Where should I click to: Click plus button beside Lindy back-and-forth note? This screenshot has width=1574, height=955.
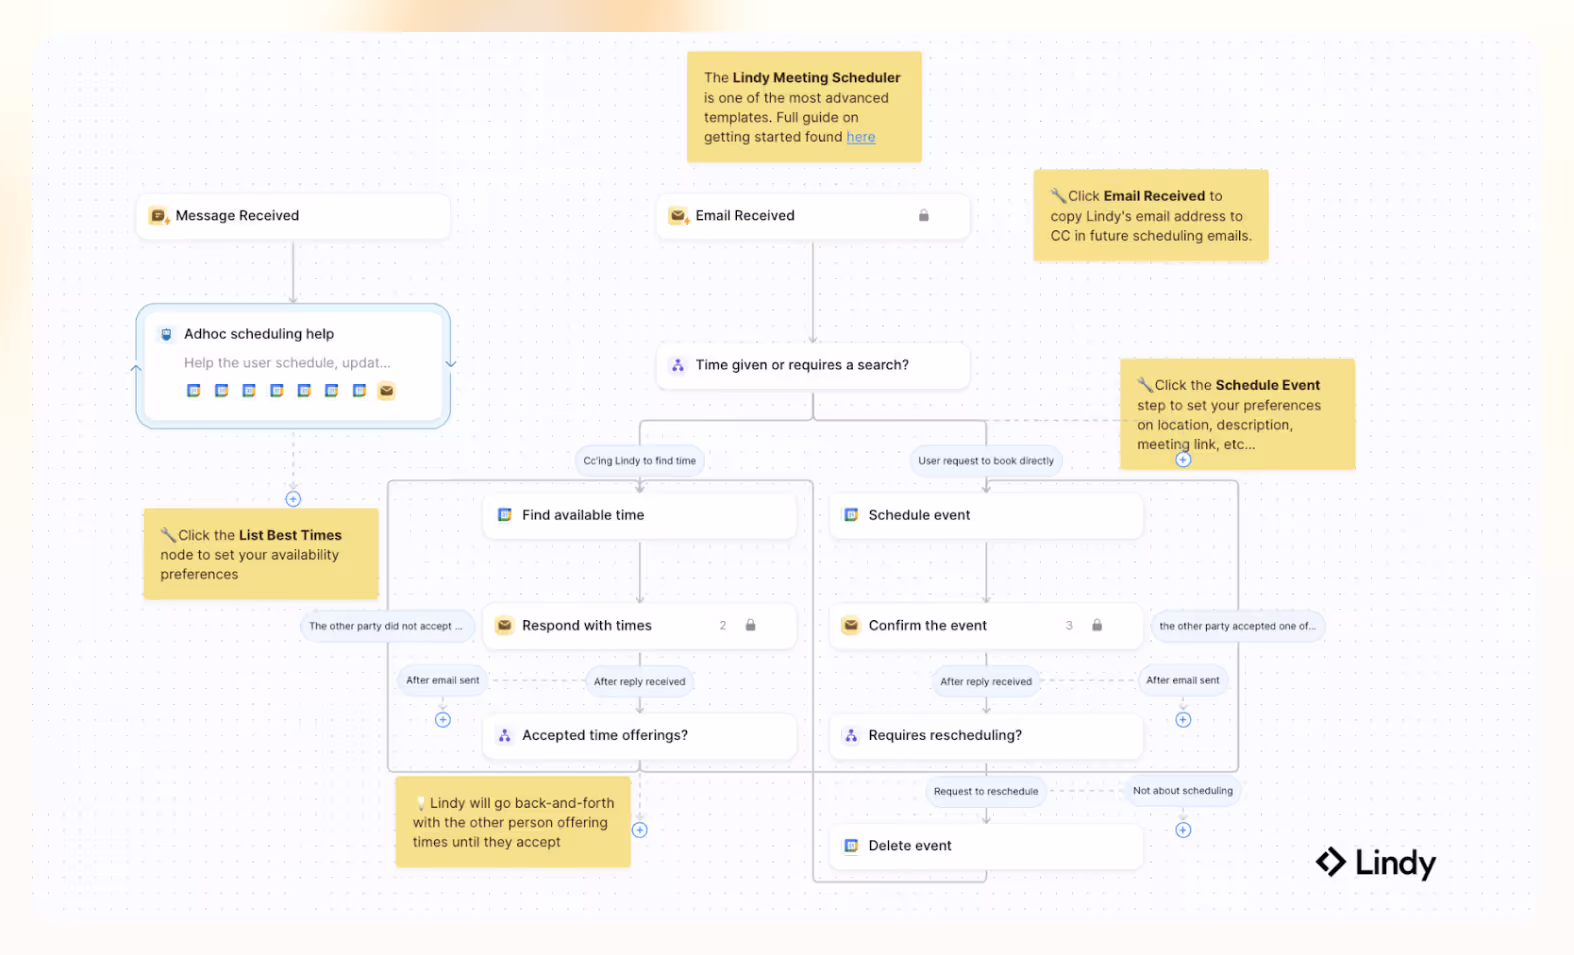point(640,830)
